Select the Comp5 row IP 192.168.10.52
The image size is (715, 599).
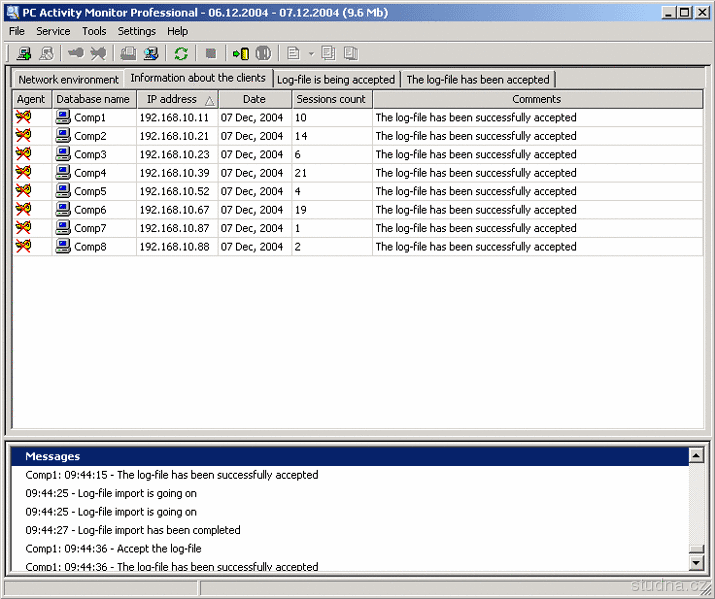tap(174, 191)
